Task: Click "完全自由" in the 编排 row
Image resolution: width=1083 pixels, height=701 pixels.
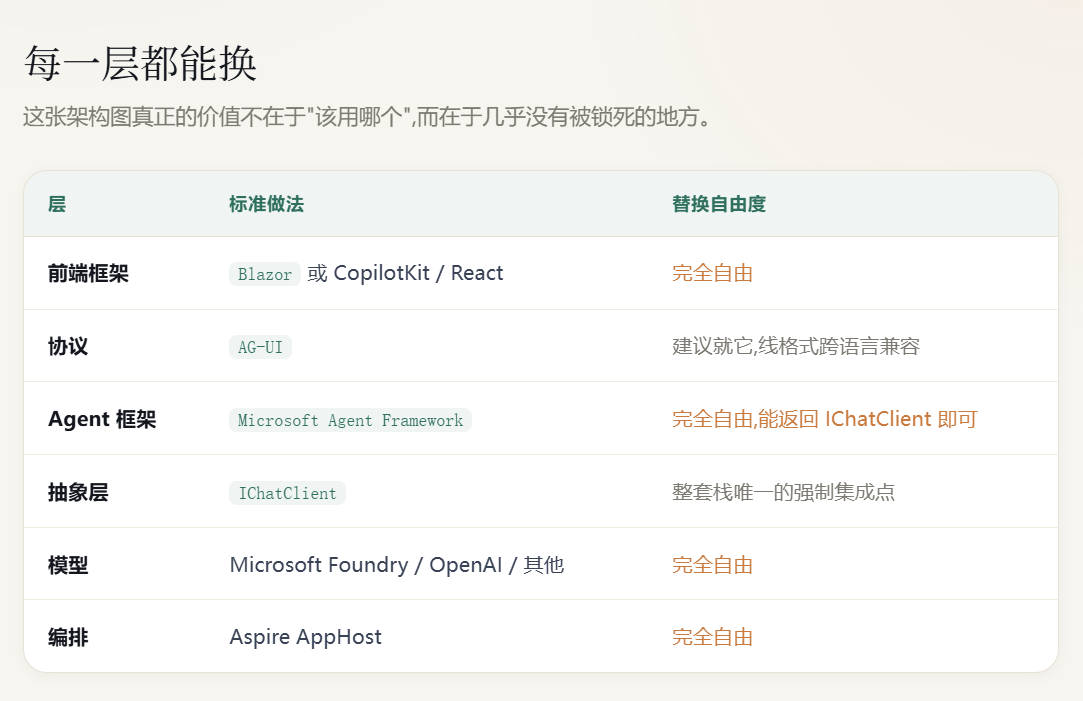Action: point(713,637)
